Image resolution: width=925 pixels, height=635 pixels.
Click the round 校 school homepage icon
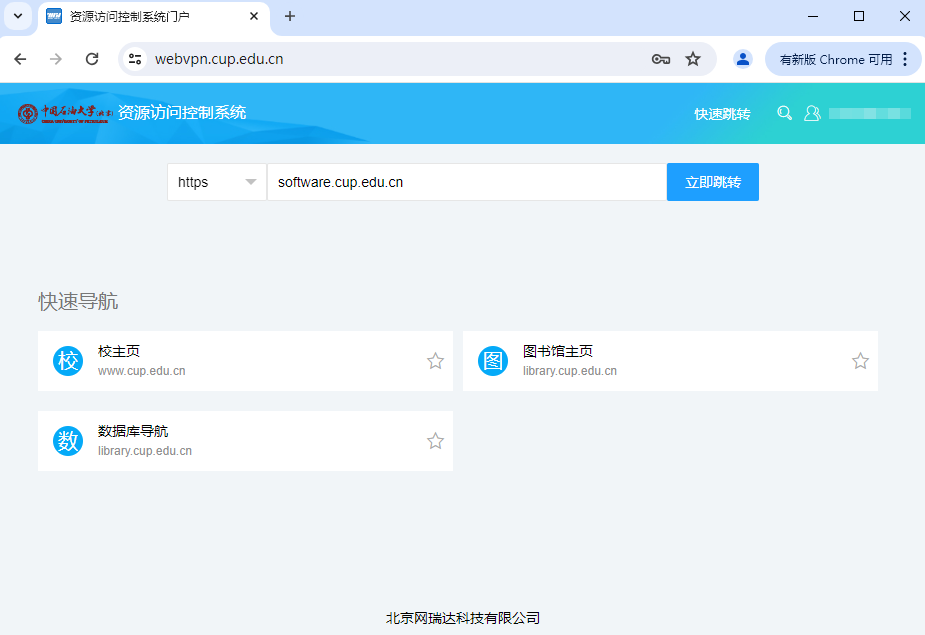[68, 361]
